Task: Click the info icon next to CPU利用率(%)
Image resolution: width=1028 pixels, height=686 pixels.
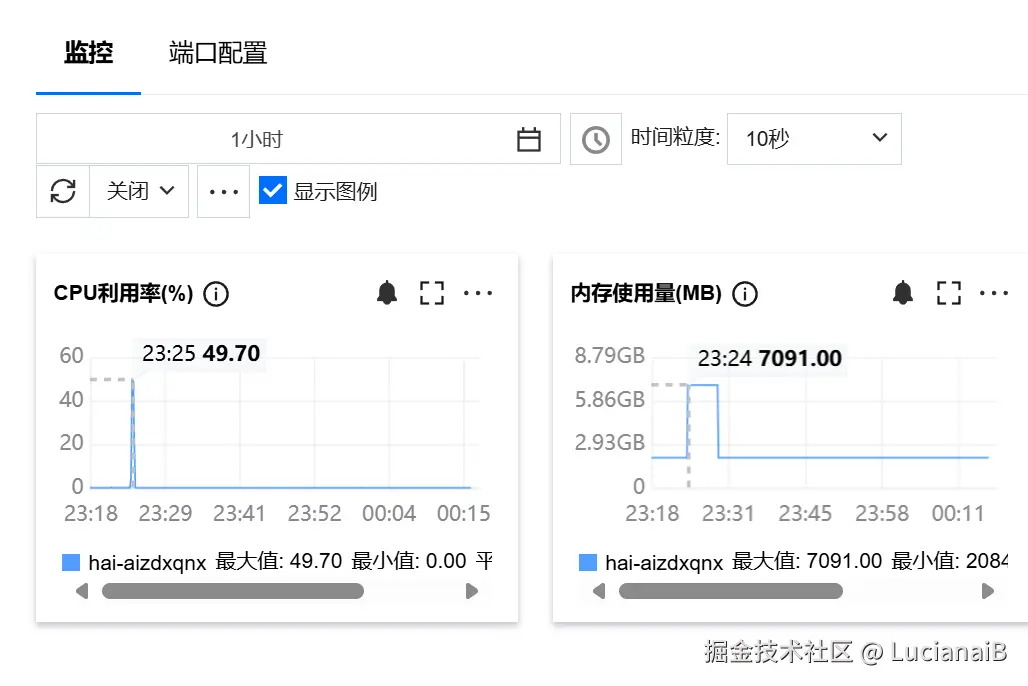Action: click(216, 294)
